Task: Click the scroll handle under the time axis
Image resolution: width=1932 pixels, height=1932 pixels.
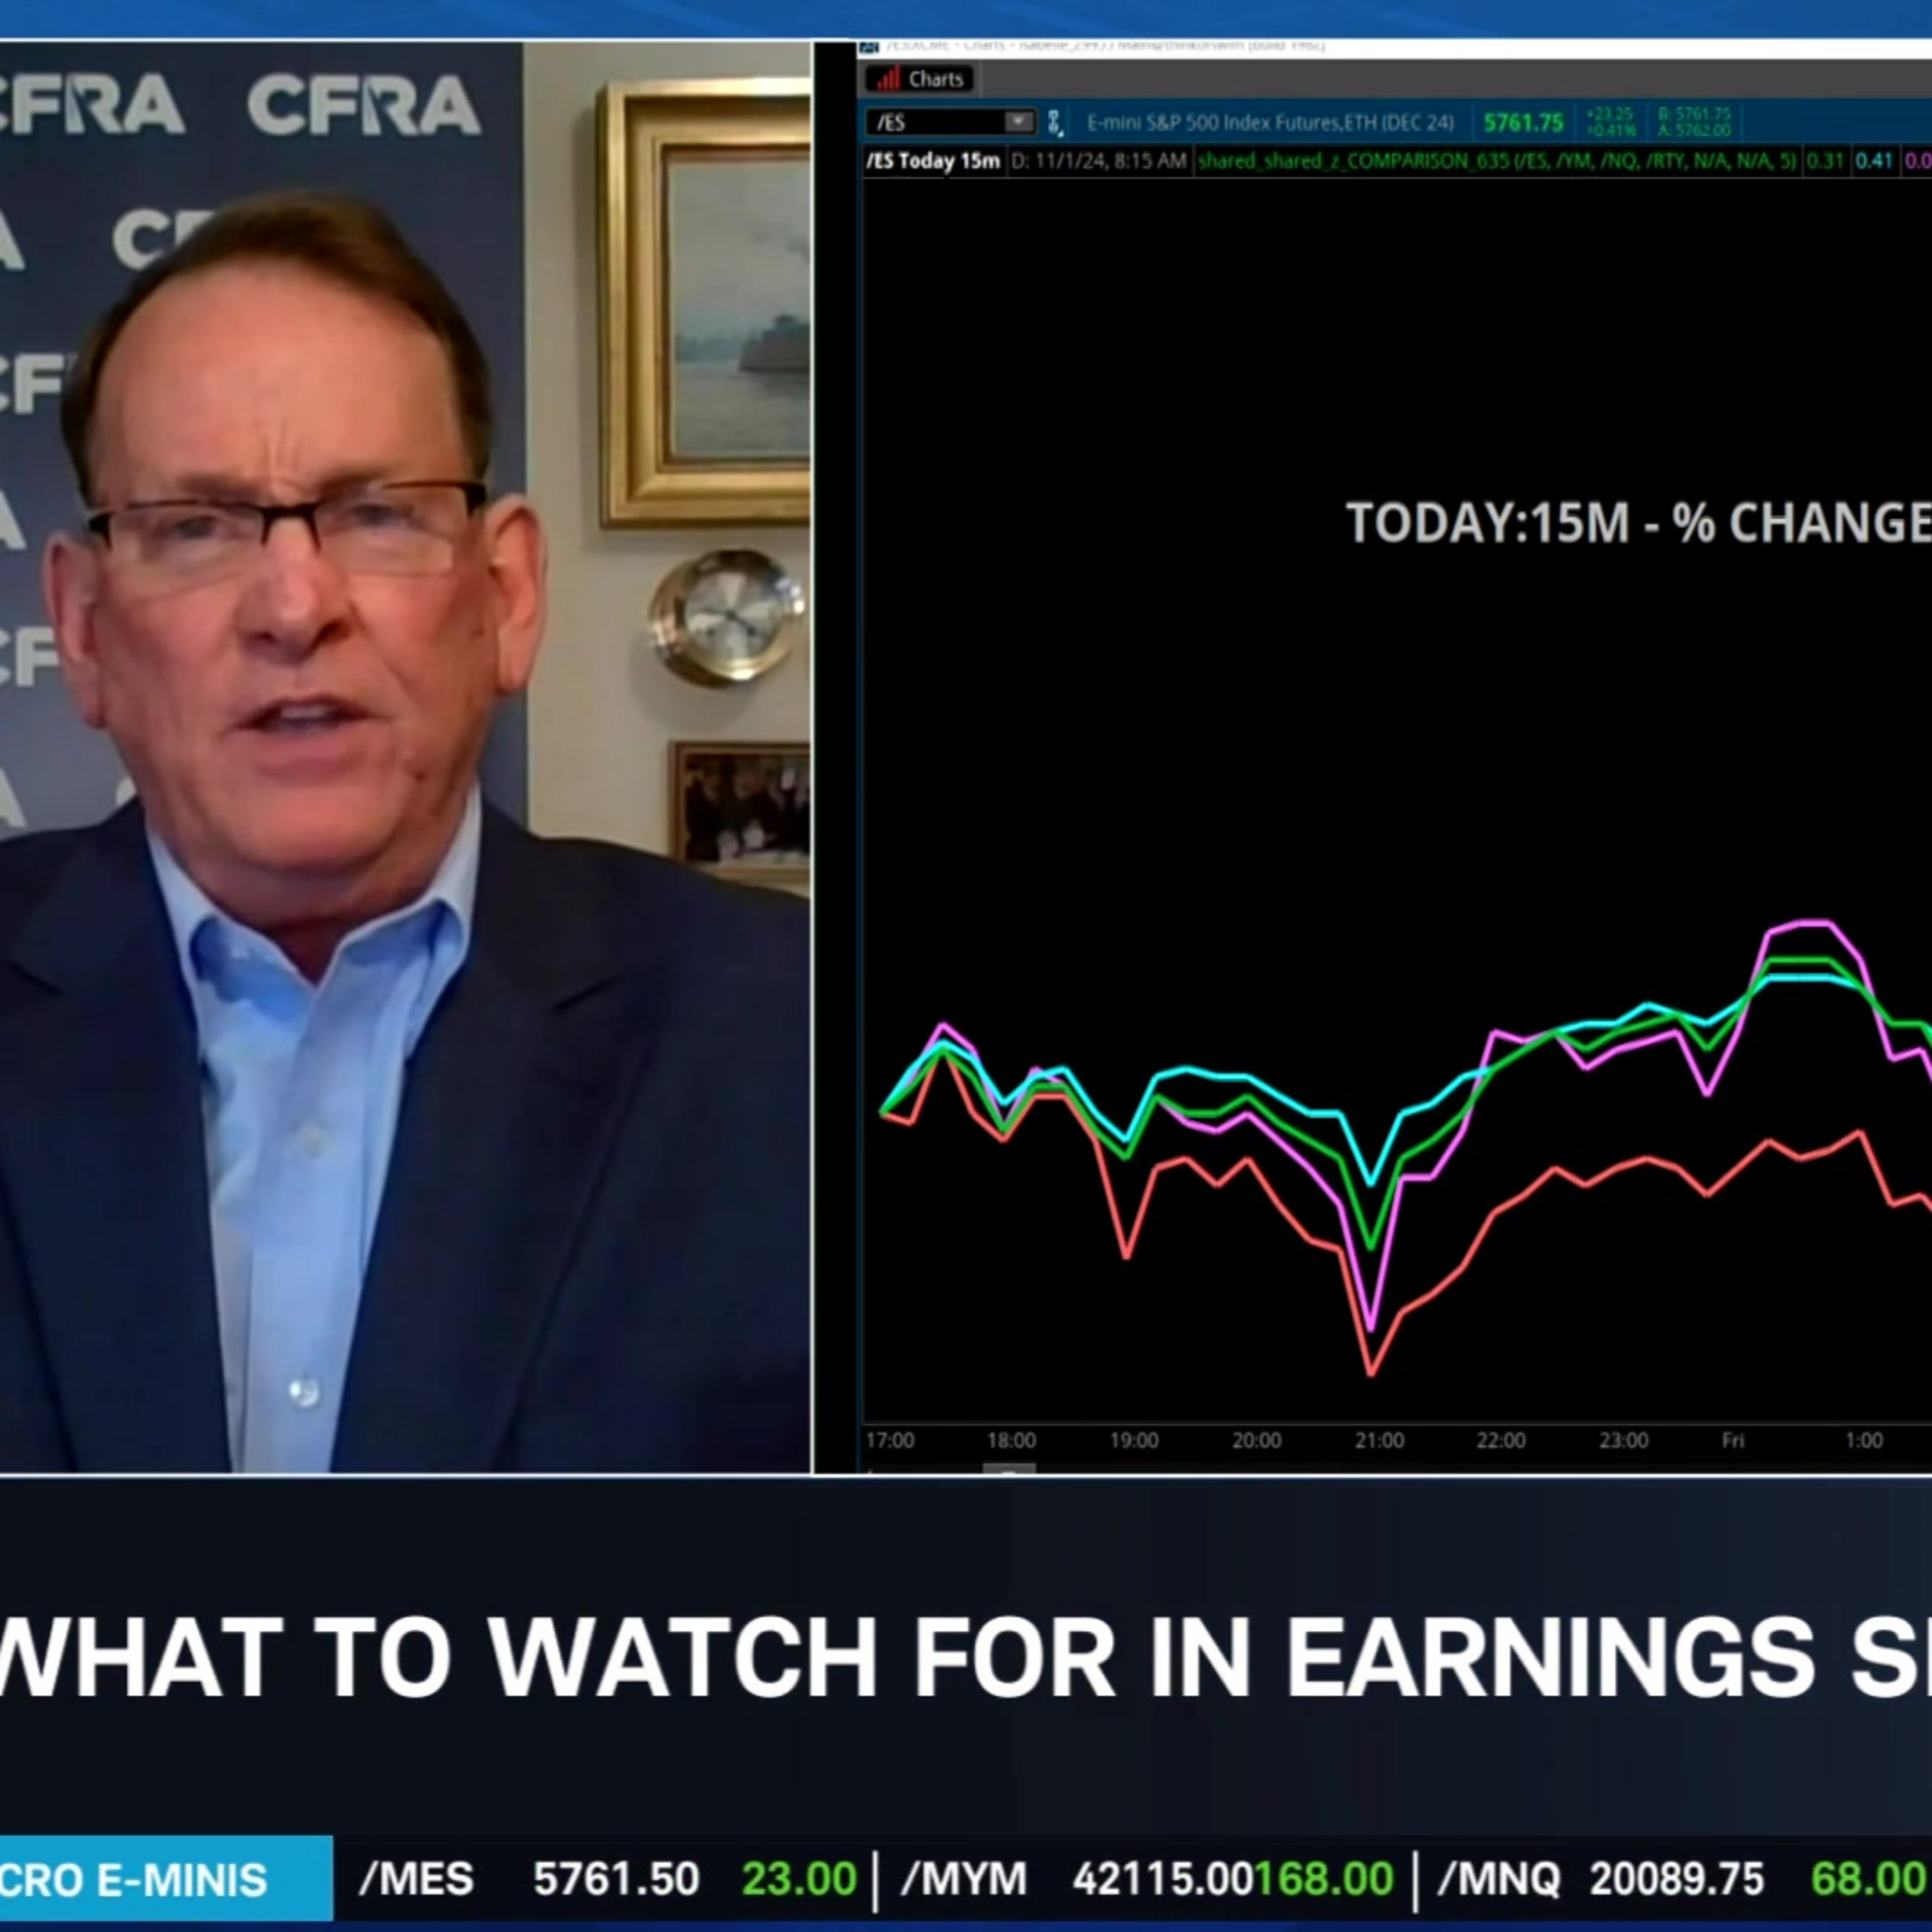Action: pos(1008,1469)
